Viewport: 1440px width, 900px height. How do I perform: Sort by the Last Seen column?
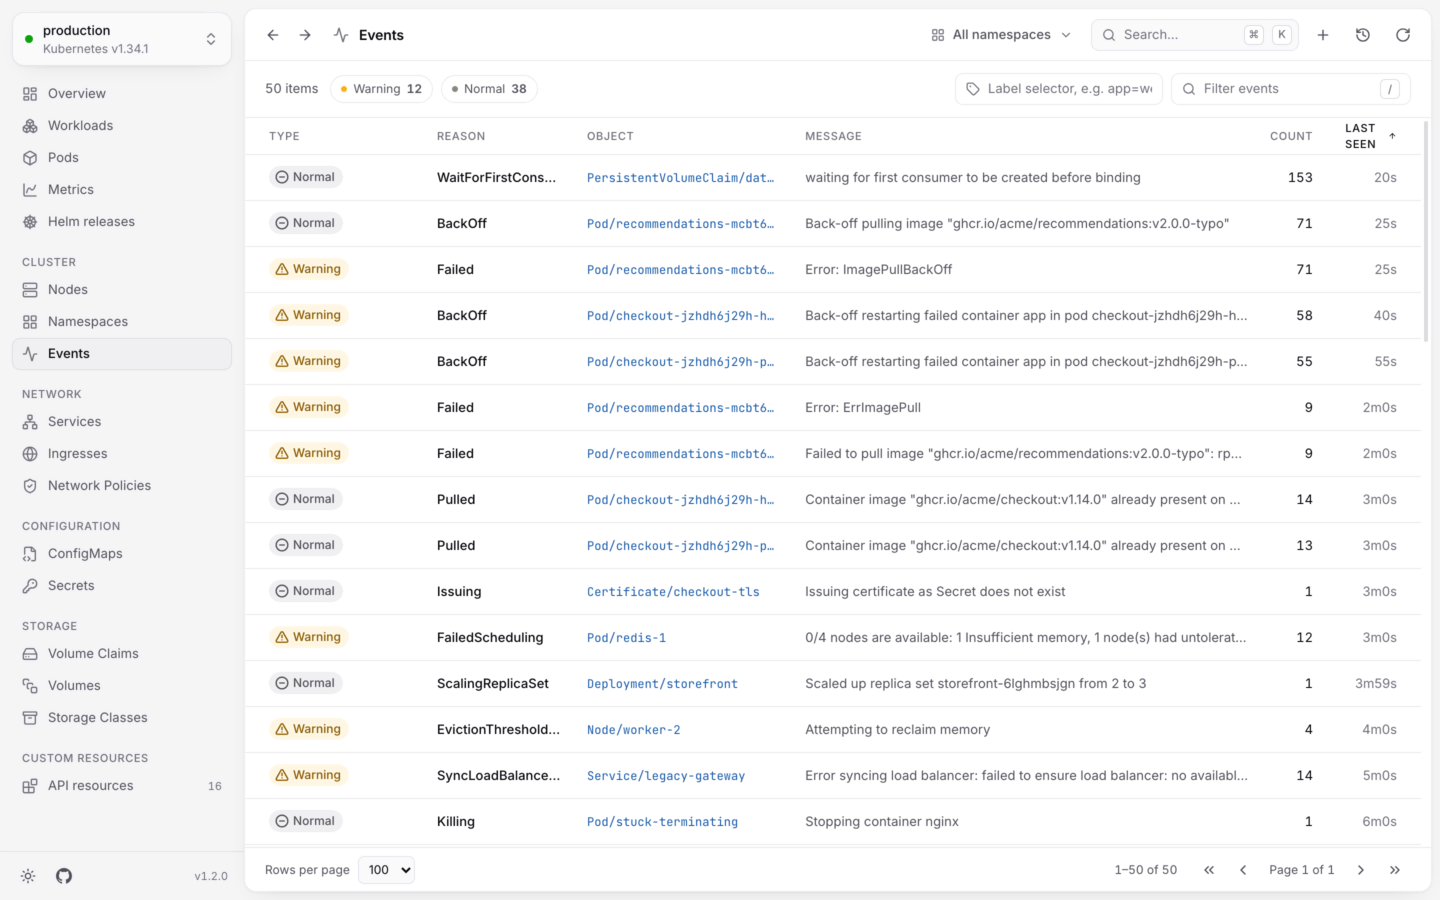[1370, 136]
